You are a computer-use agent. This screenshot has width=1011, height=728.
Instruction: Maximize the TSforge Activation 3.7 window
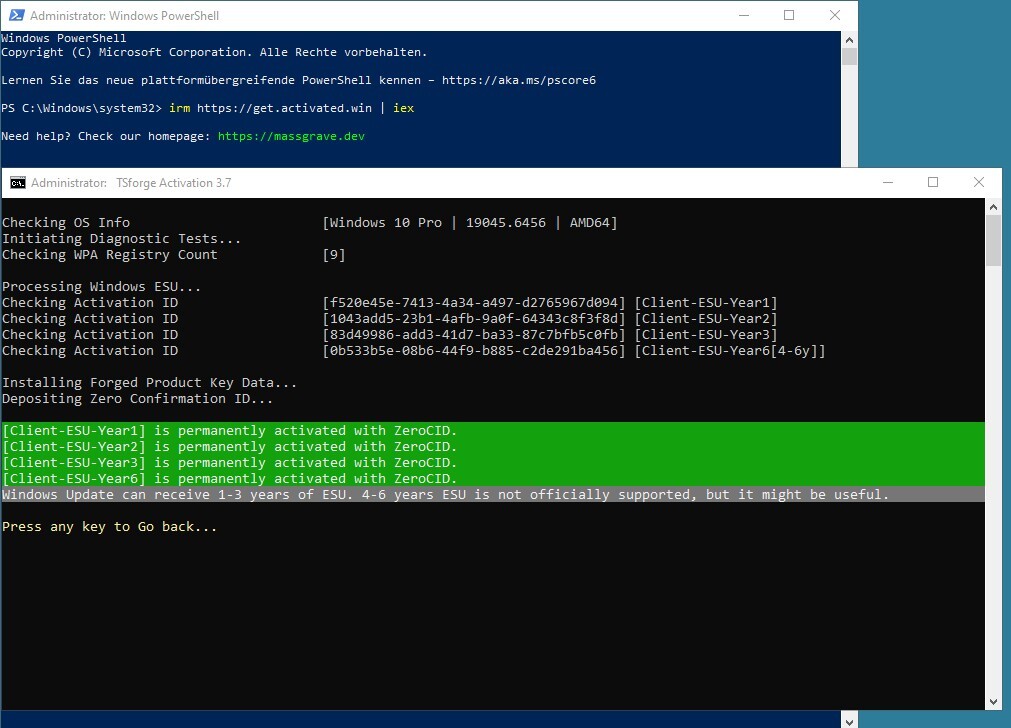[x=933, y=183]
